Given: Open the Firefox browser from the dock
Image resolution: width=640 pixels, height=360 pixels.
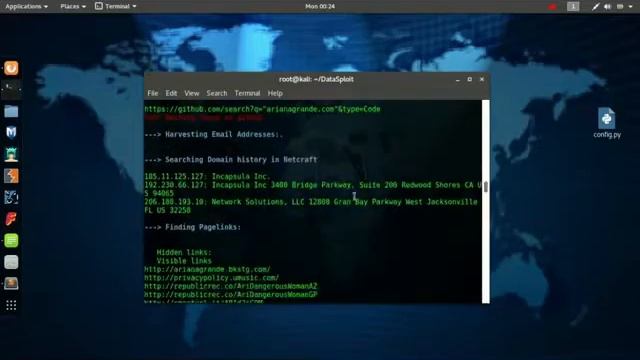Looking at the screenshot, I should 11,68.
